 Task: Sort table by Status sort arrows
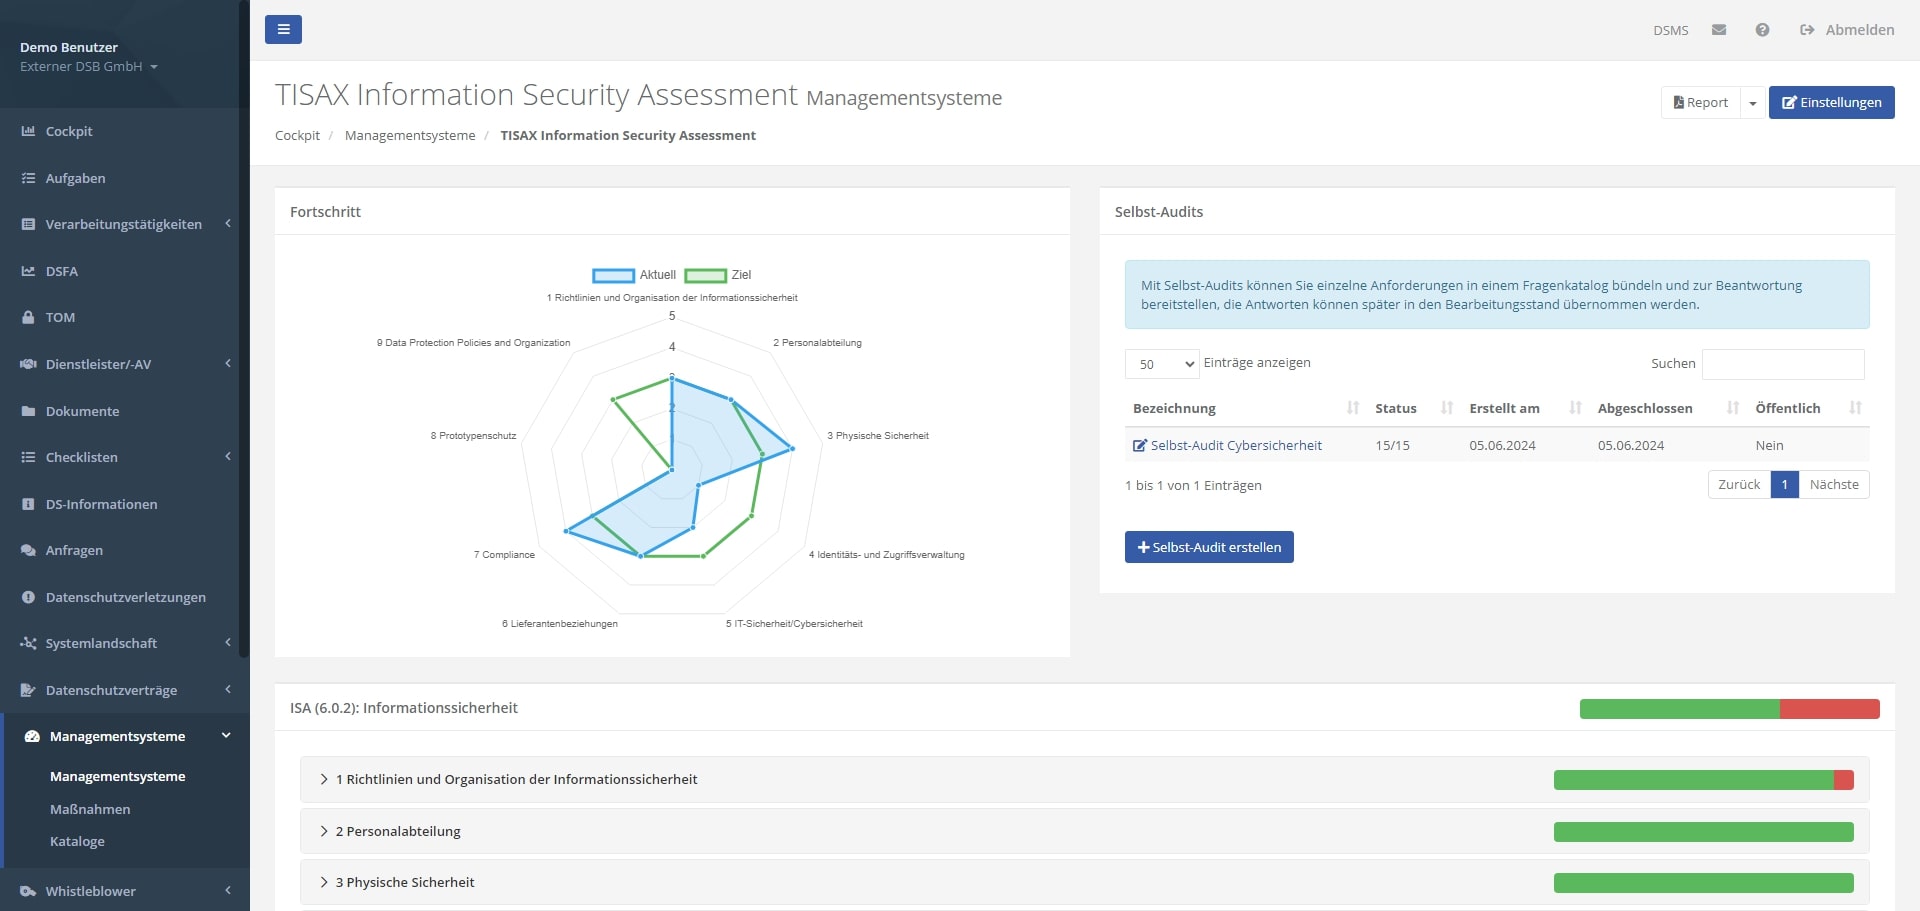point(1446,408)
